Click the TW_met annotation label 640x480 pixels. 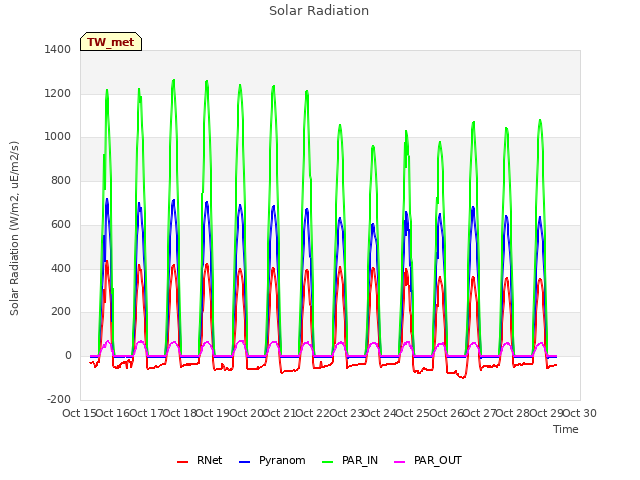click(x=111, y=42)
